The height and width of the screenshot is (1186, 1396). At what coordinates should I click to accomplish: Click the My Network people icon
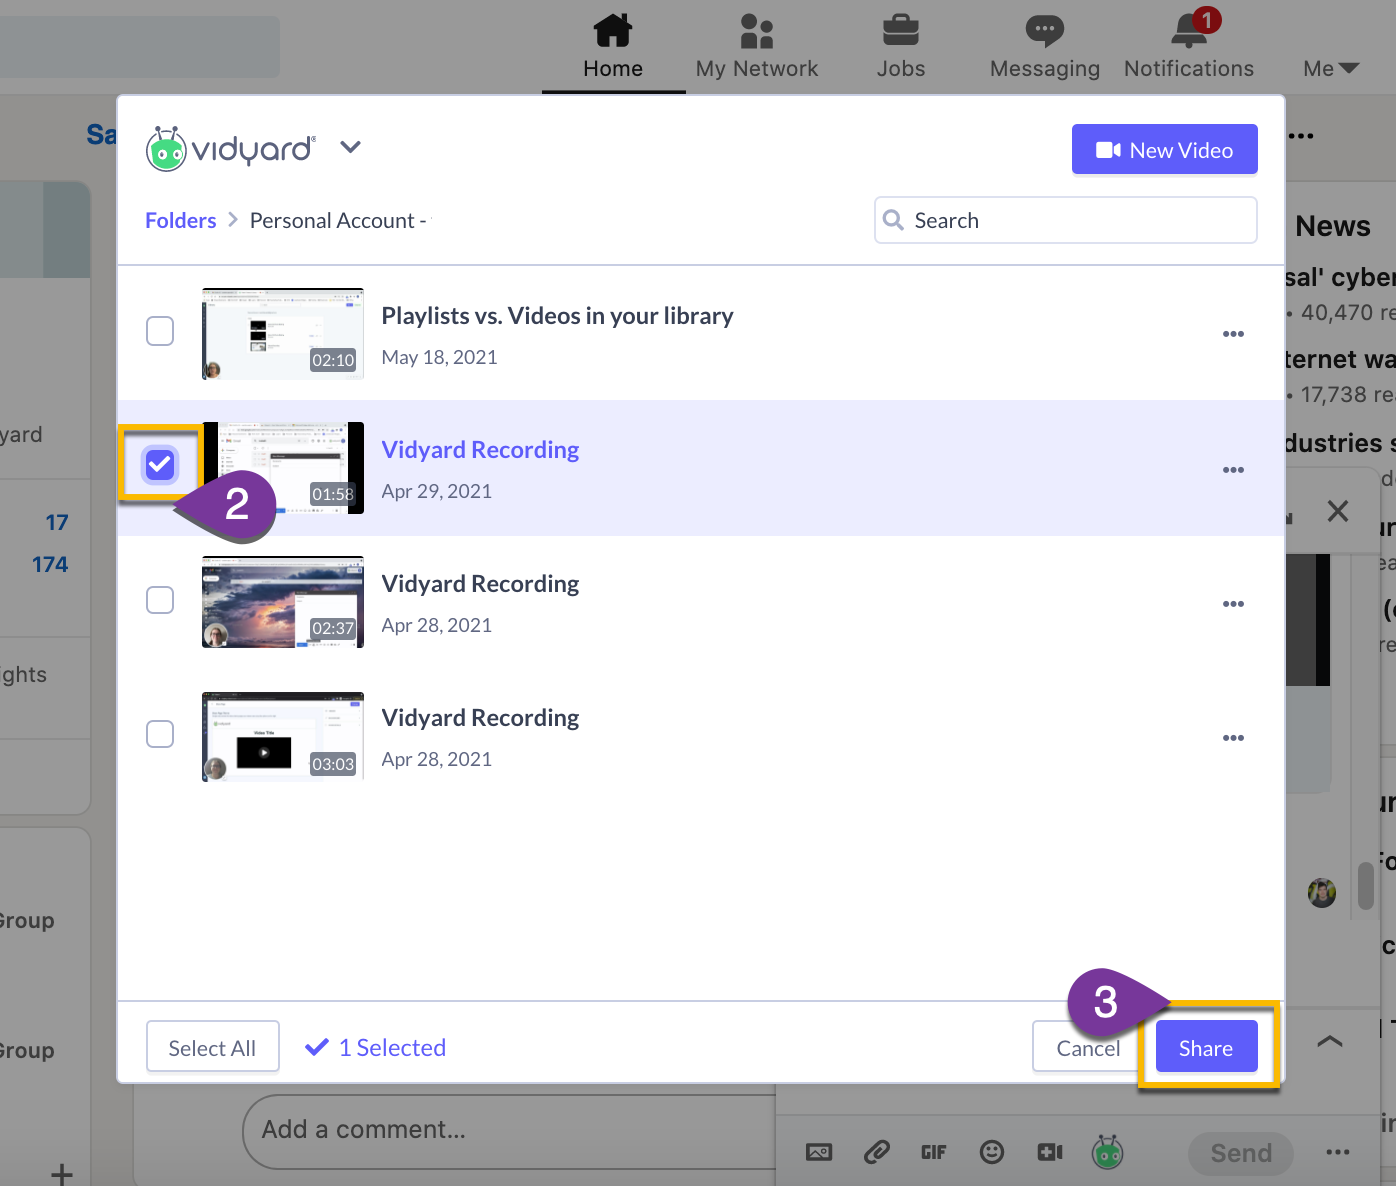click(x=757, y=31)
